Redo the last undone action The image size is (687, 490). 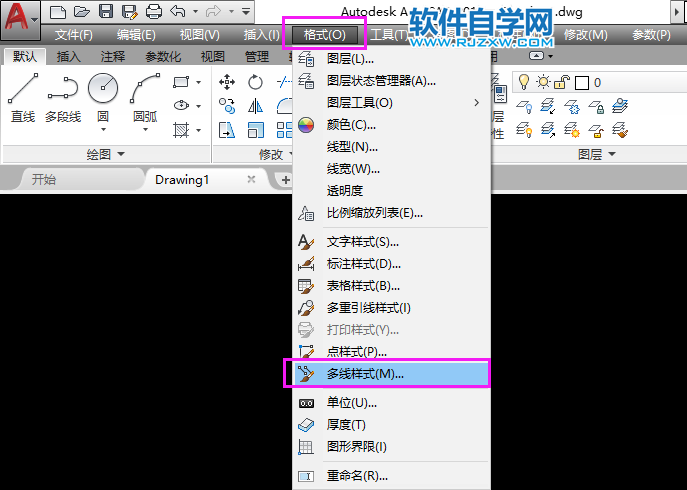click(x=213, y=11)
